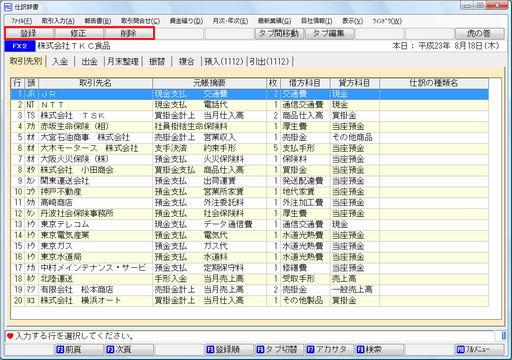The height and width of the screenshot is (360, 512).
Task: Select the 神戸不動産 row
Action: [250, 192]
